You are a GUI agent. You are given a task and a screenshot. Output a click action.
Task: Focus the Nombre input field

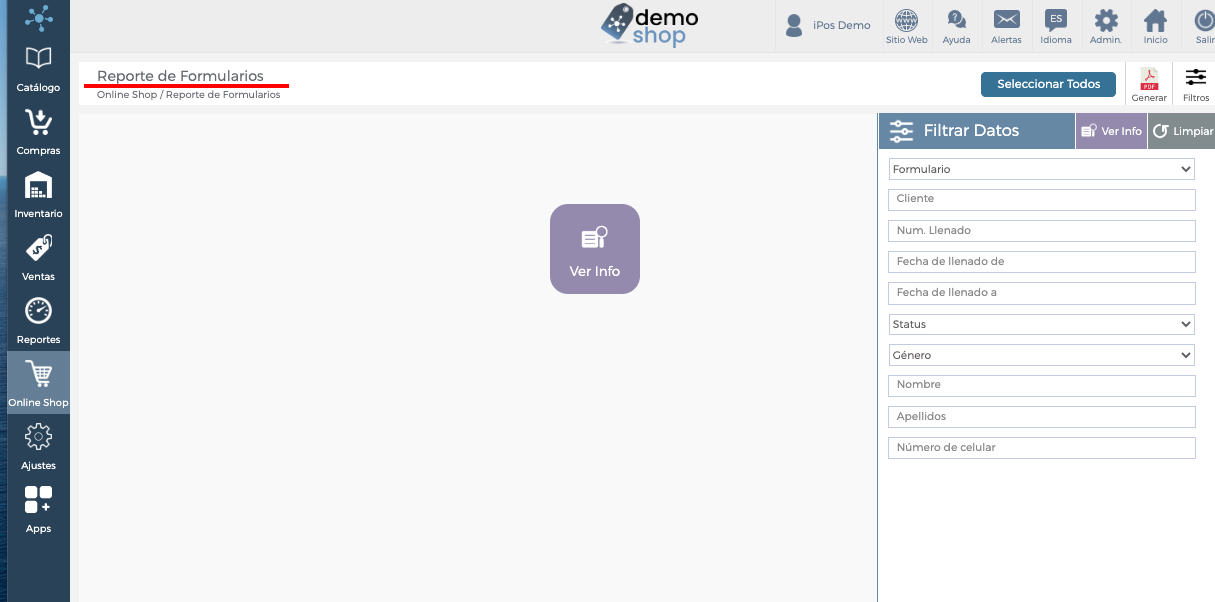coord(1042,385)
